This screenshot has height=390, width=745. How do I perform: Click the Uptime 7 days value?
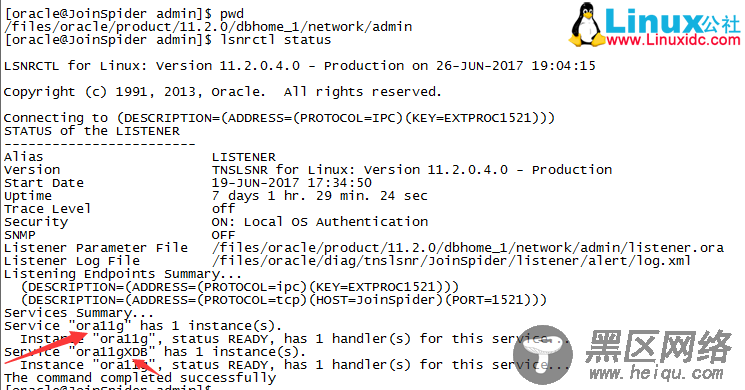point(320,196)
